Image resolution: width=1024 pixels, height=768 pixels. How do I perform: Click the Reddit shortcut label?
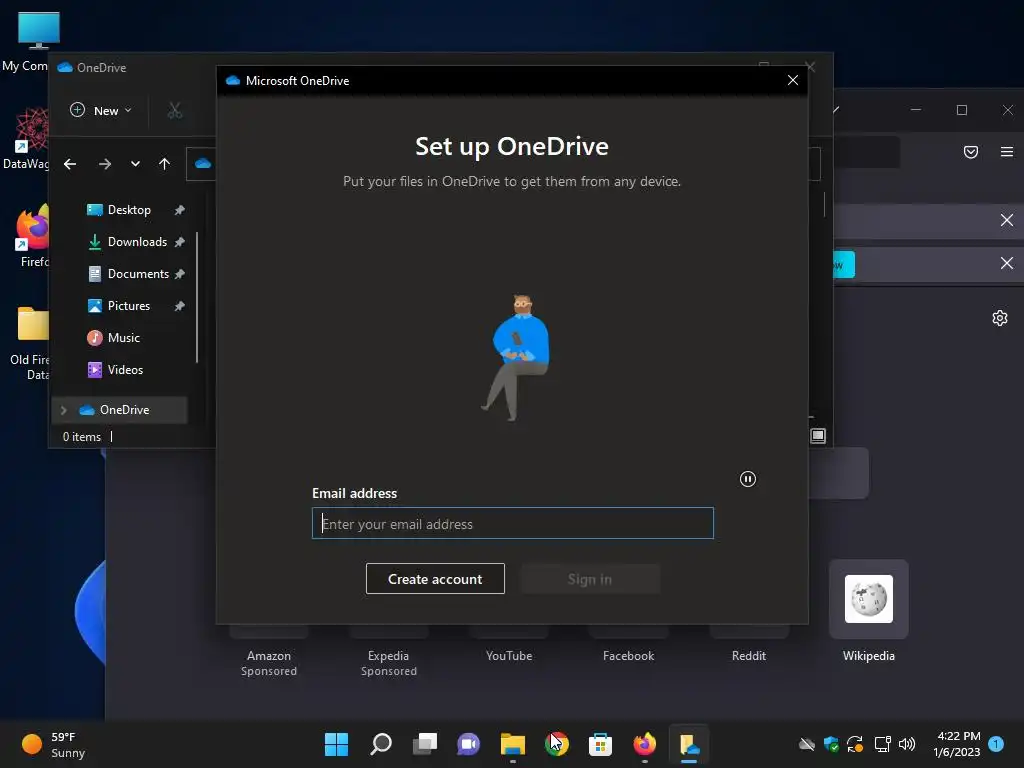coord(748,656)
